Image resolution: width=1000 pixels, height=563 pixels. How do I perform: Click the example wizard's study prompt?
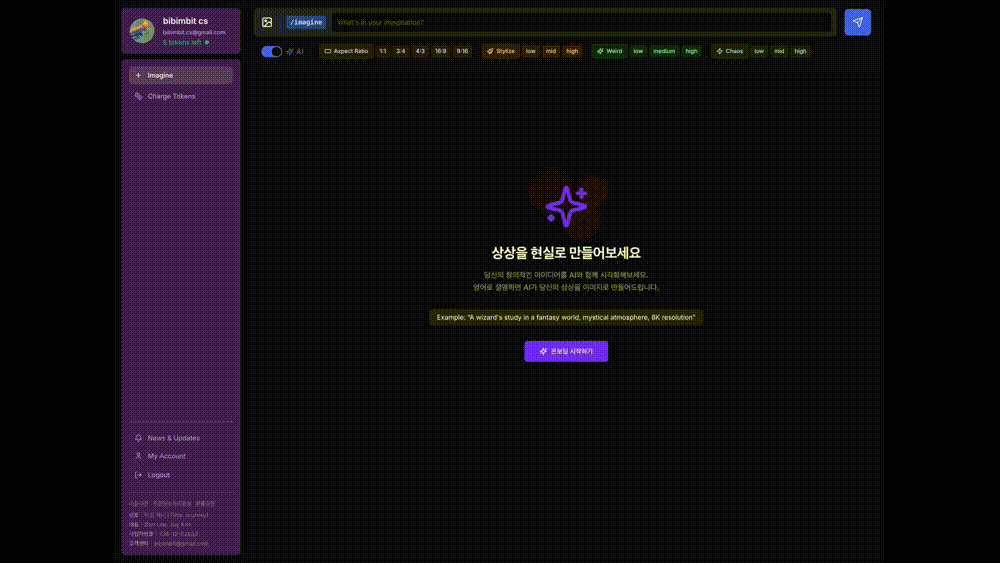point(566,318)
